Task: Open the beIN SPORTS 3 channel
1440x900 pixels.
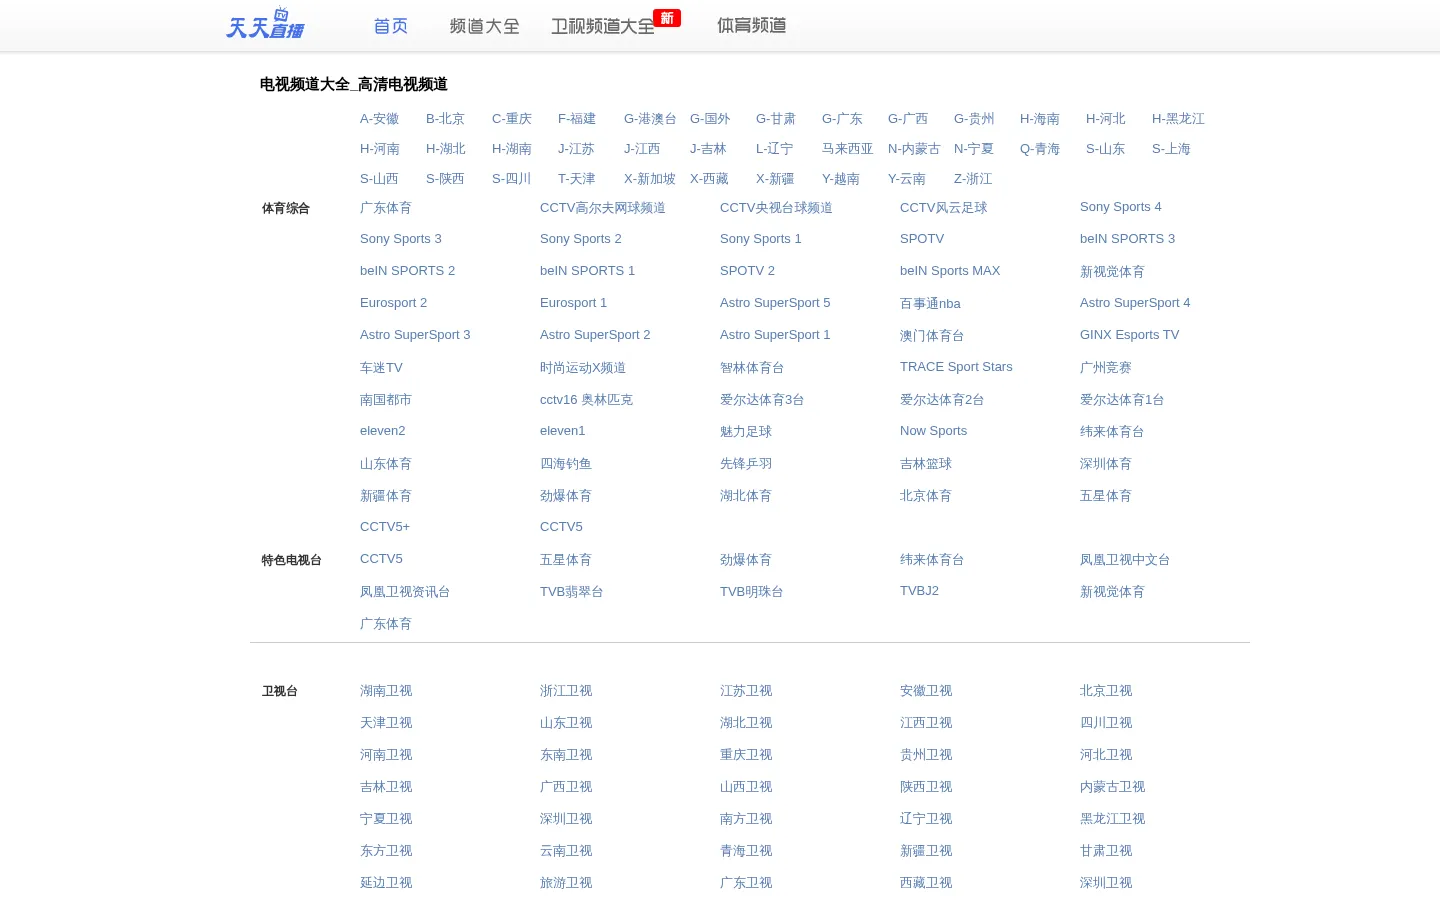Action: click(1128, 239)
